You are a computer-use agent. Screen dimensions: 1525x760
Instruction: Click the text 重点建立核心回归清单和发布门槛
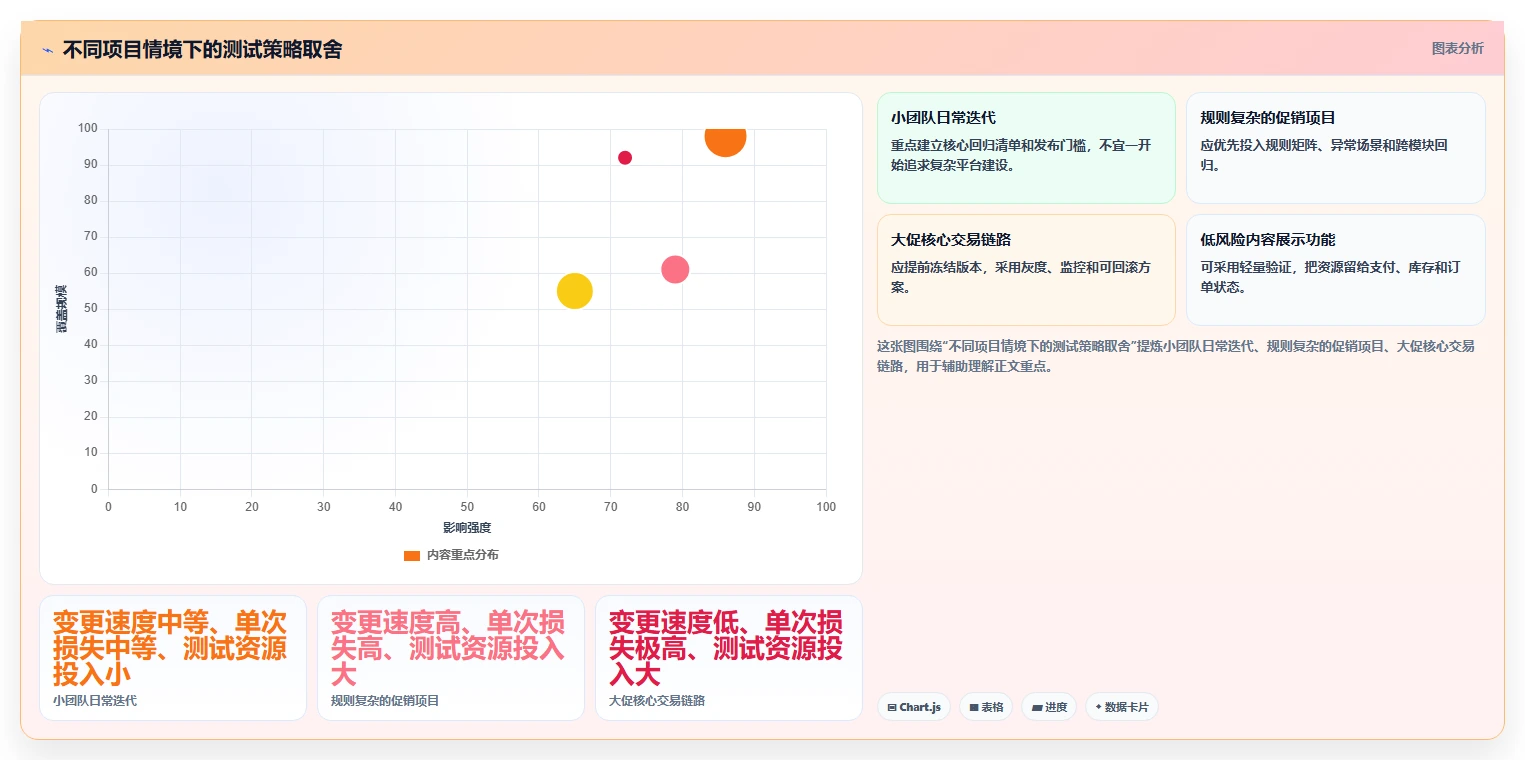[989, 145]
